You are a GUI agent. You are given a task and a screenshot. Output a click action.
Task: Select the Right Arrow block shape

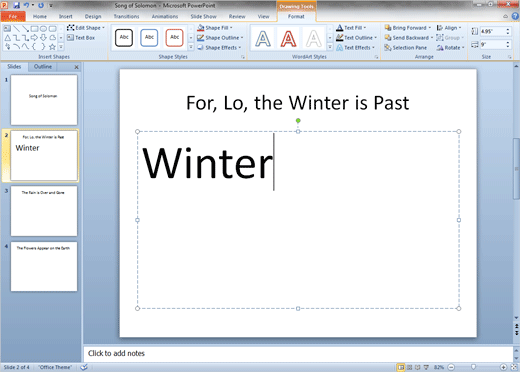point(34,38)
